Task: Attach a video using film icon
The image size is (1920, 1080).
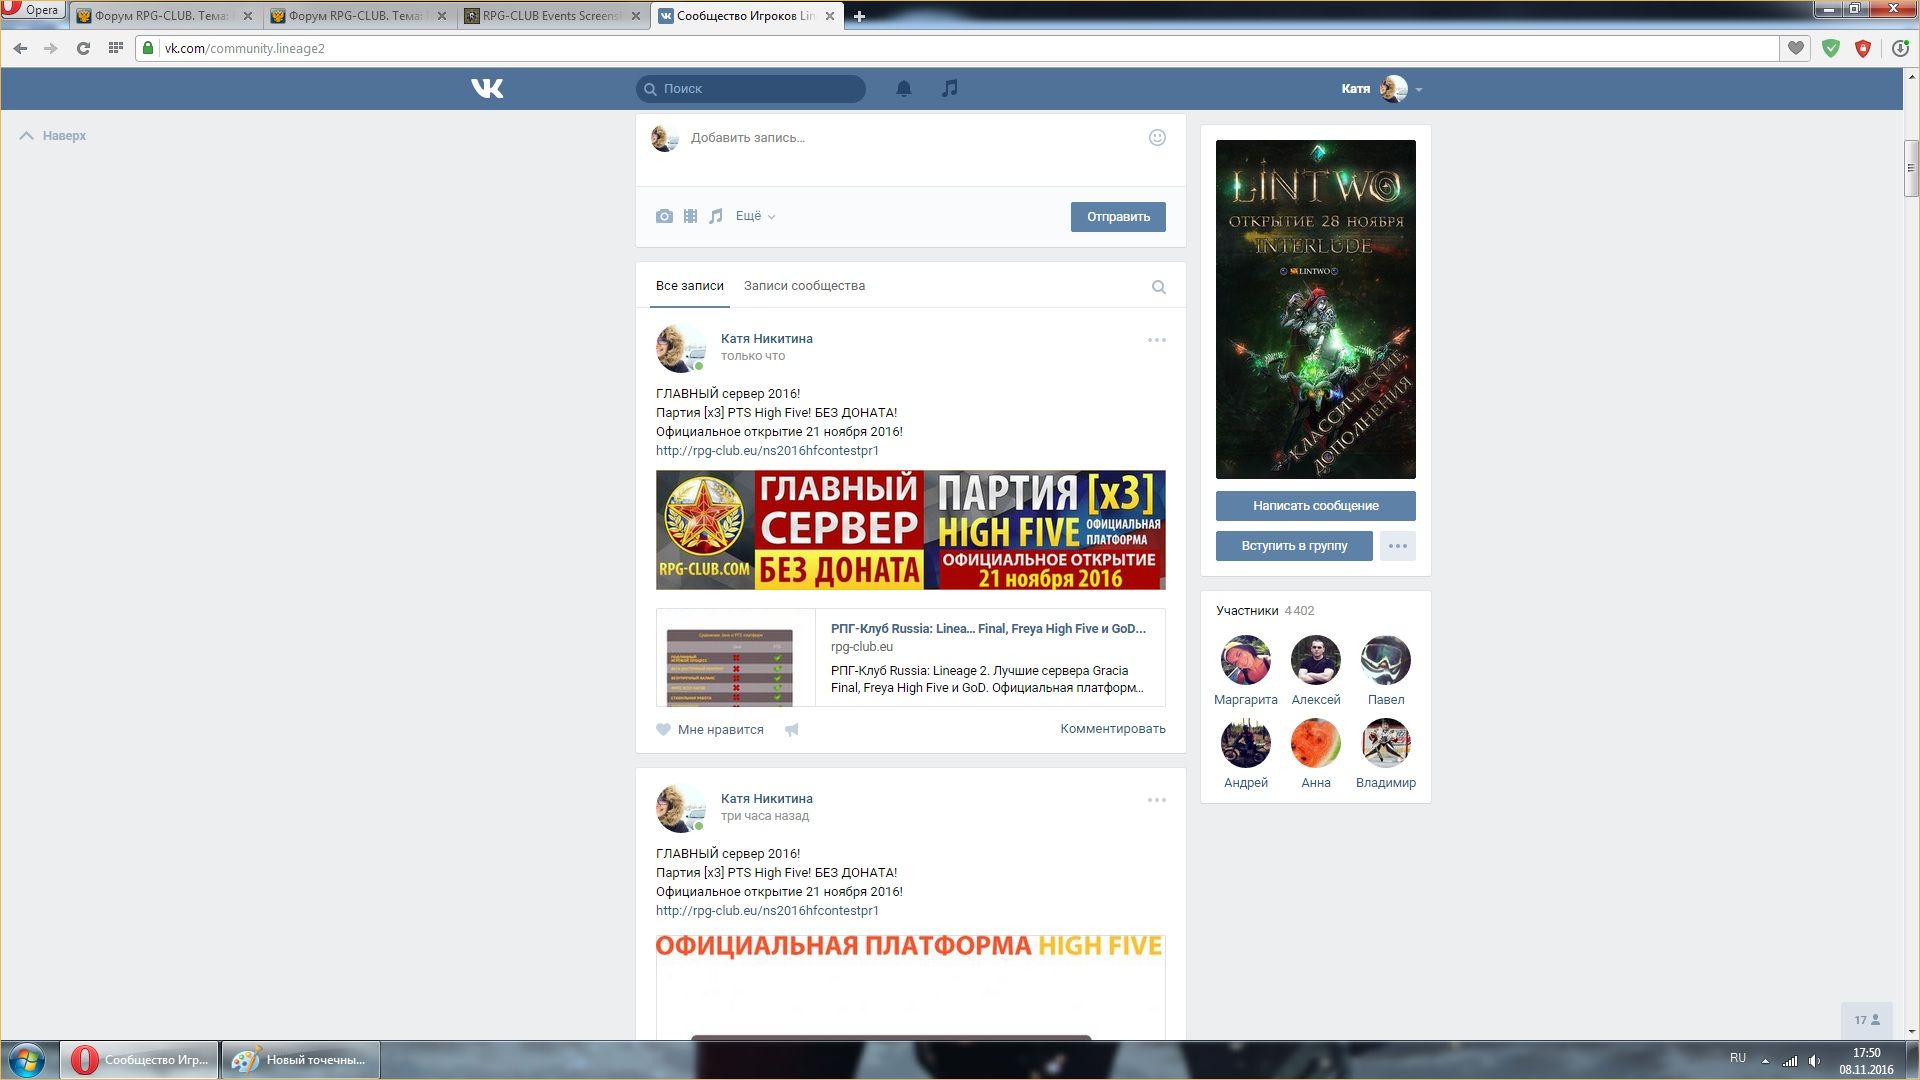Action: click(x=690, y=217)
